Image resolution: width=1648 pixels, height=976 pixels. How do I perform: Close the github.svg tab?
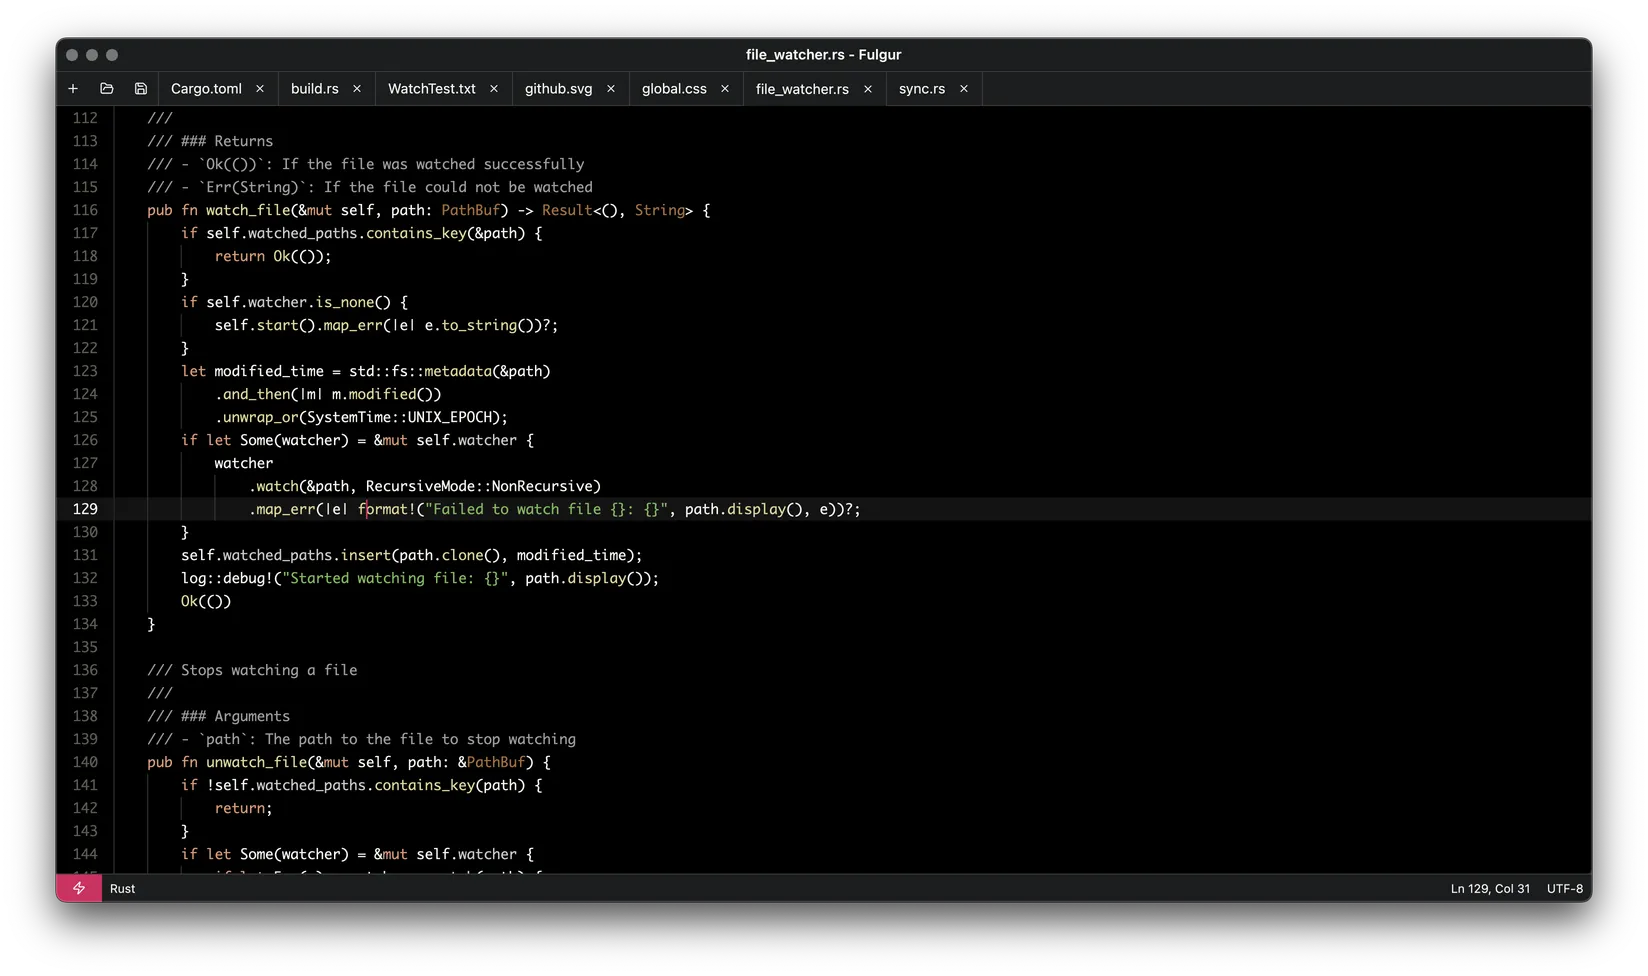click(611, 89)
